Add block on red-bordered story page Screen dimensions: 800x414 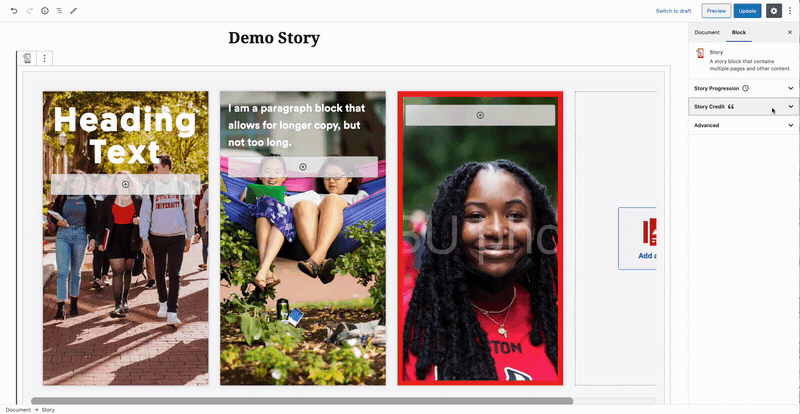tap(480, 115)
